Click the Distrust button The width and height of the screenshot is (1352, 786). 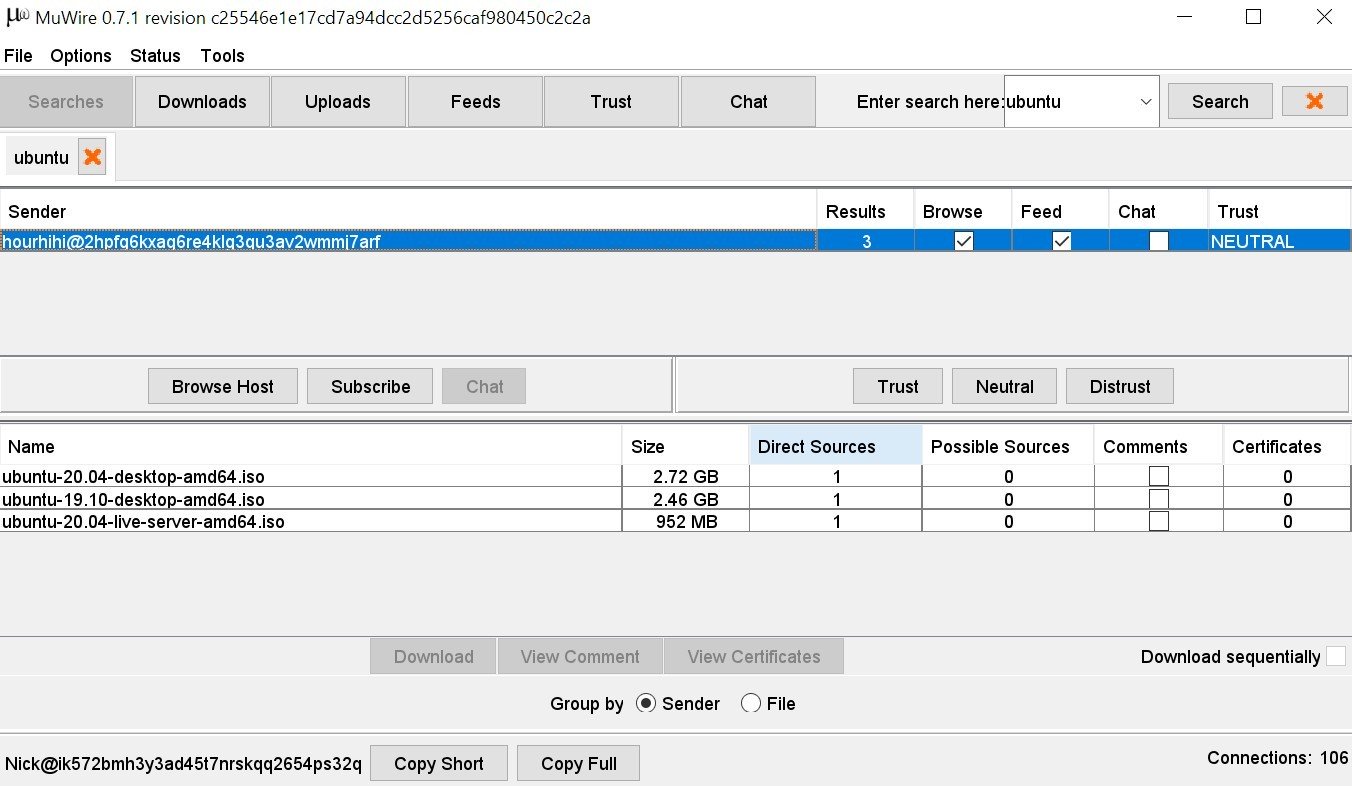tap(1120, 386)
